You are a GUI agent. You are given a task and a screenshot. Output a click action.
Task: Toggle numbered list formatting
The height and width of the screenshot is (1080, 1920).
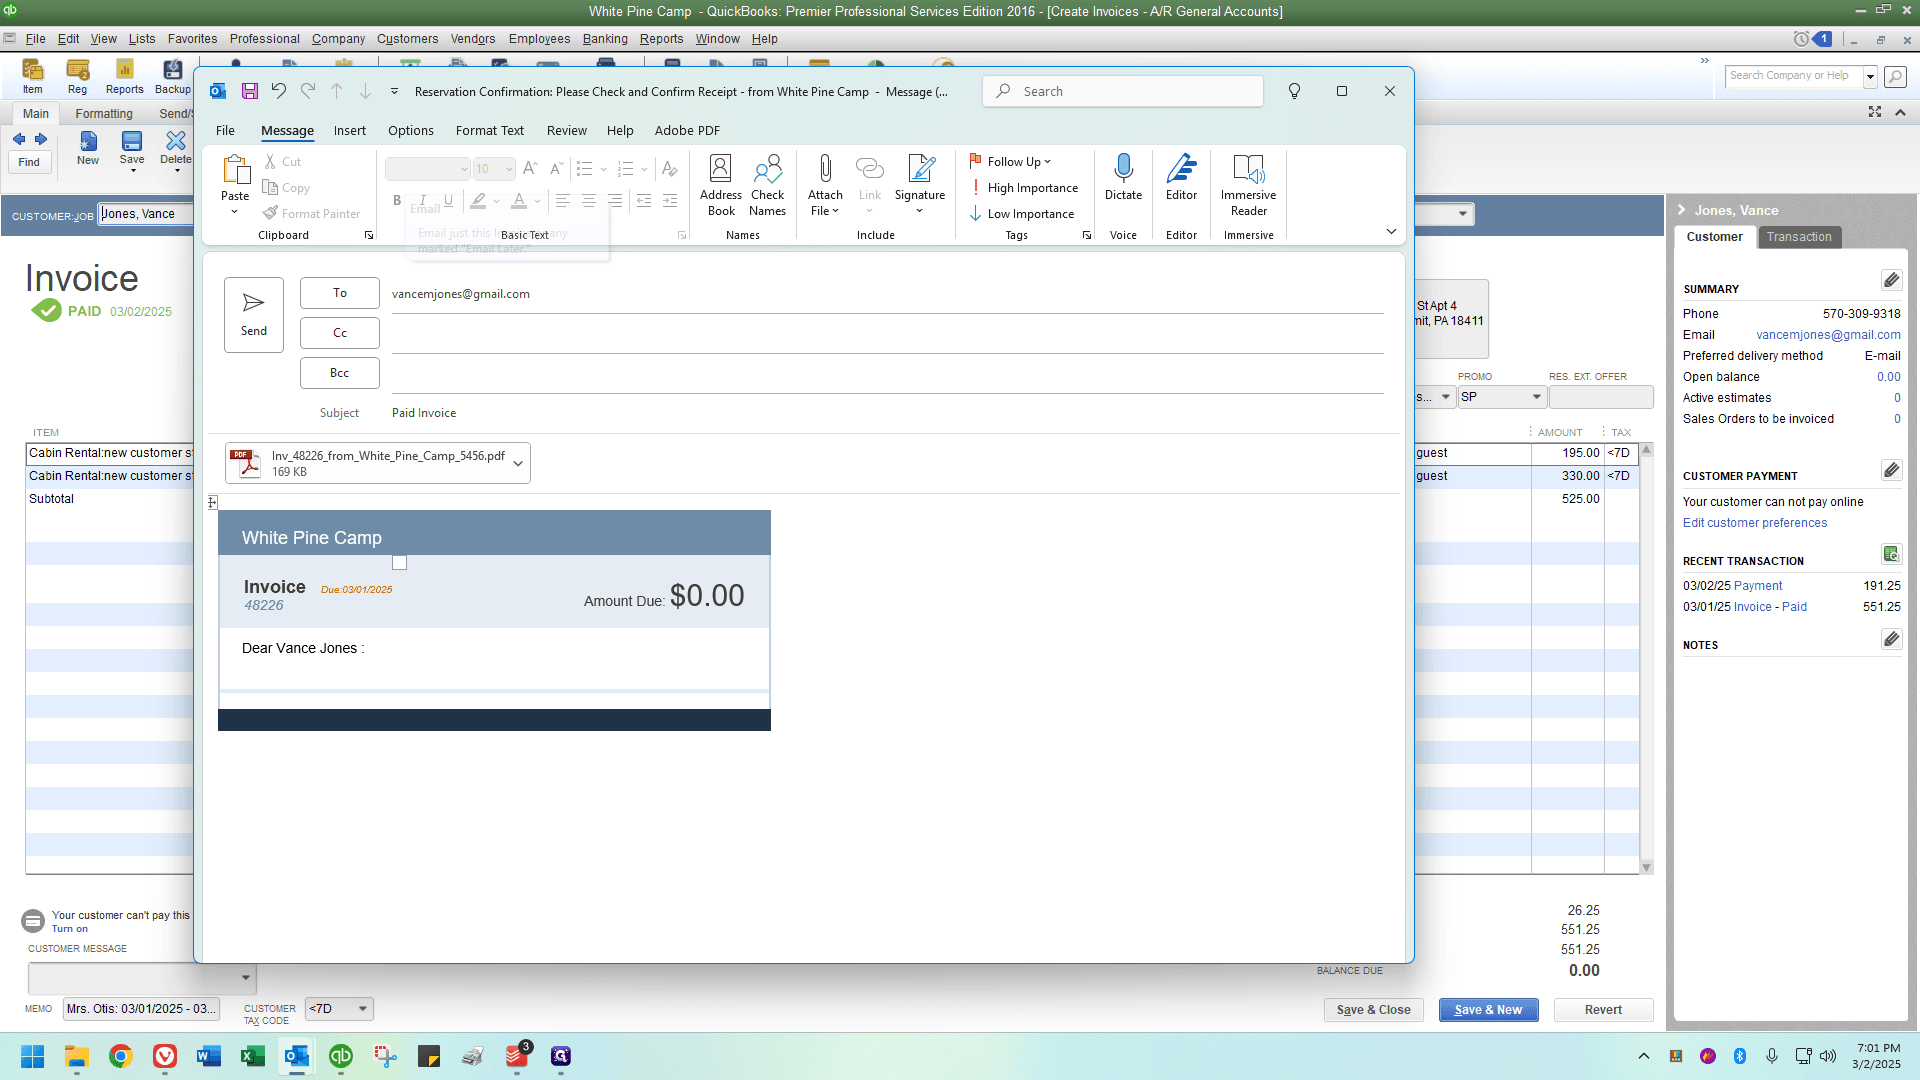pos(626,169)
